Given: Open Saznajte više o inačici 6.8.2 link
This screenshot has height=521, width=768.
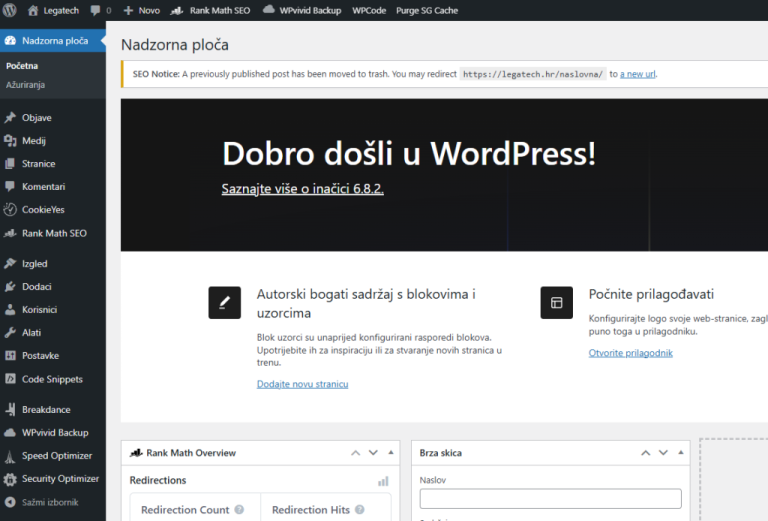Looking at the screenshot, I should [x=302, y=189].
